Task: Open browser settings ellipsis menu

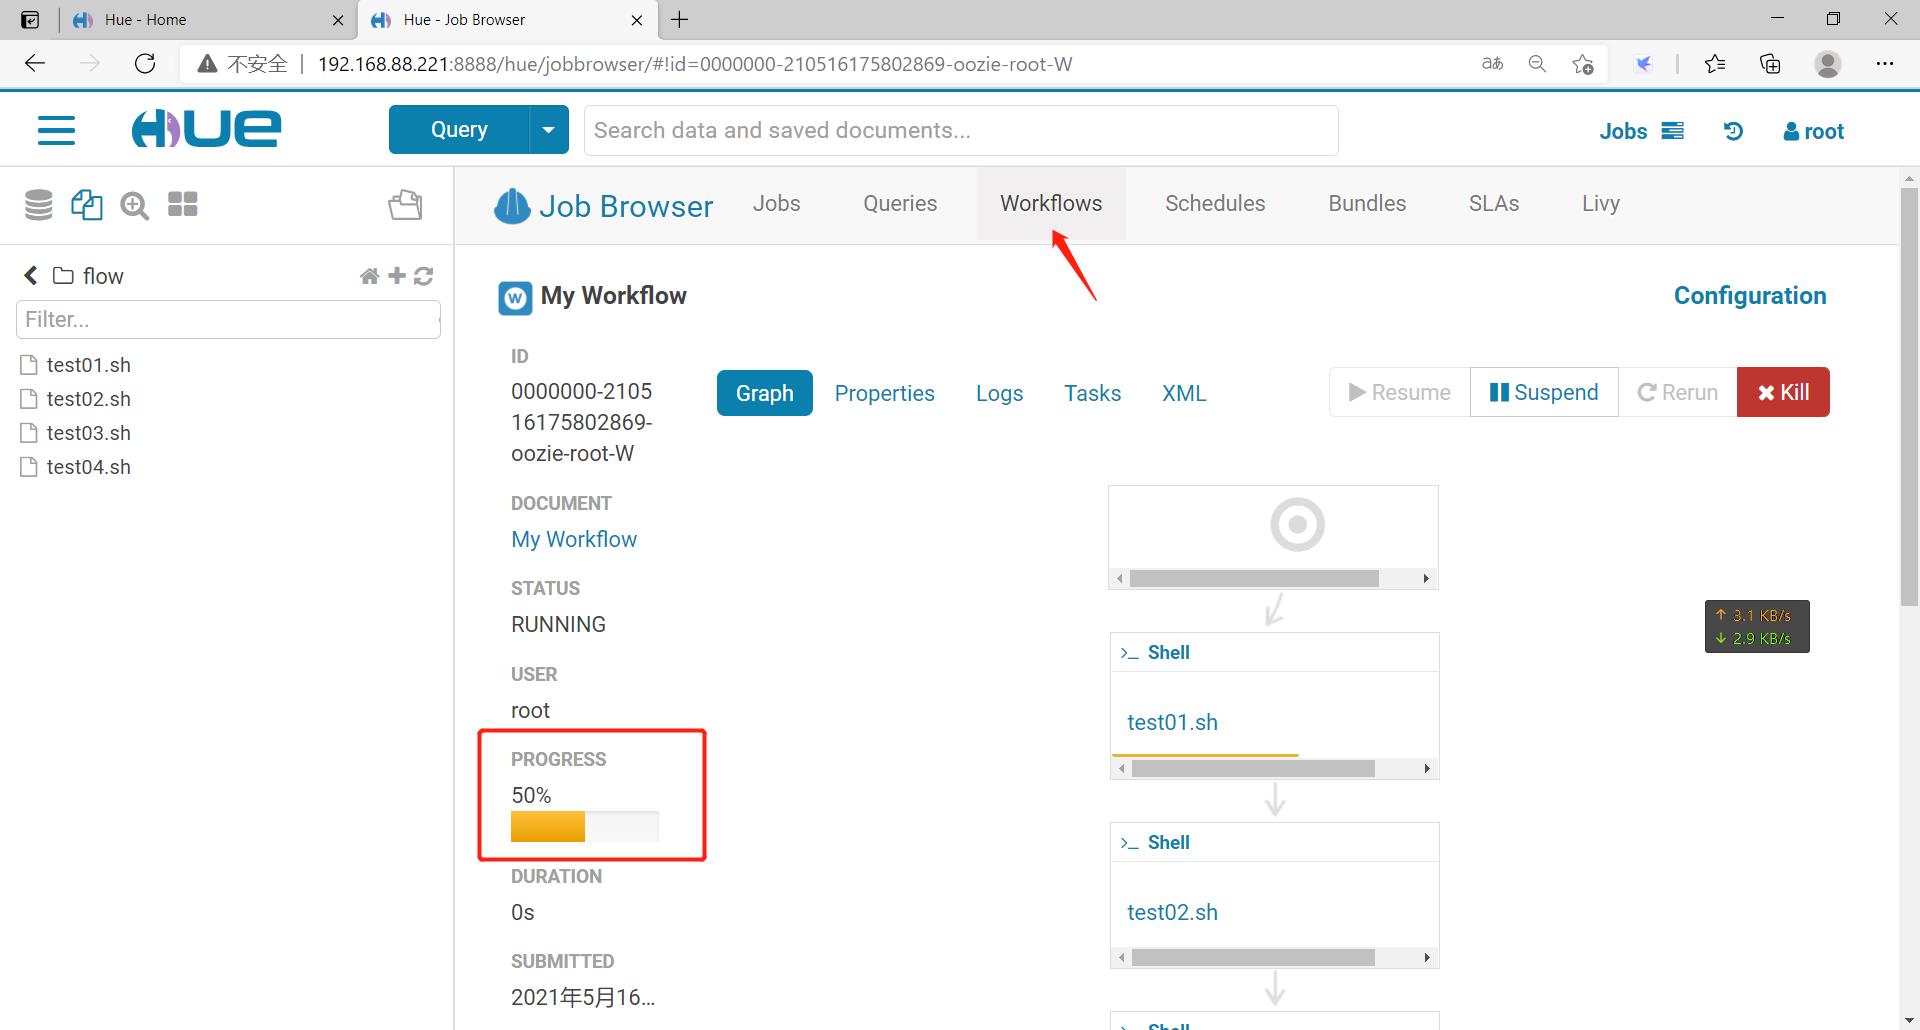Action: 1885,64
